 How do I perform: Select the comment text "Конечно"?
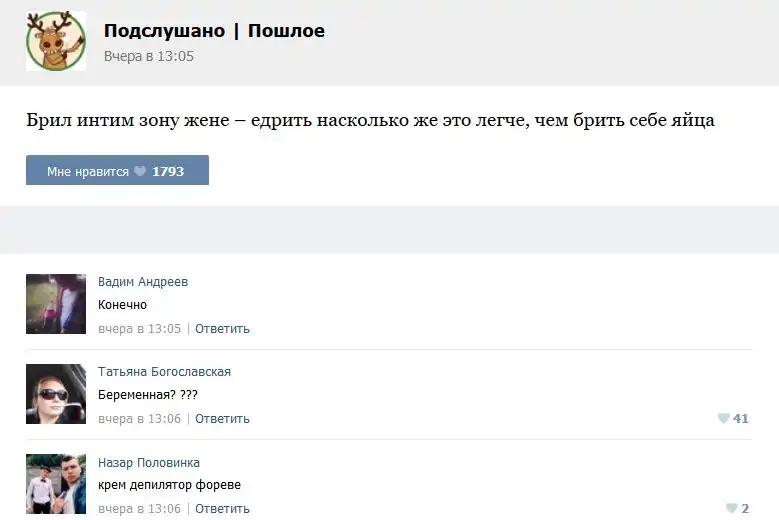(x=122, y=305)
